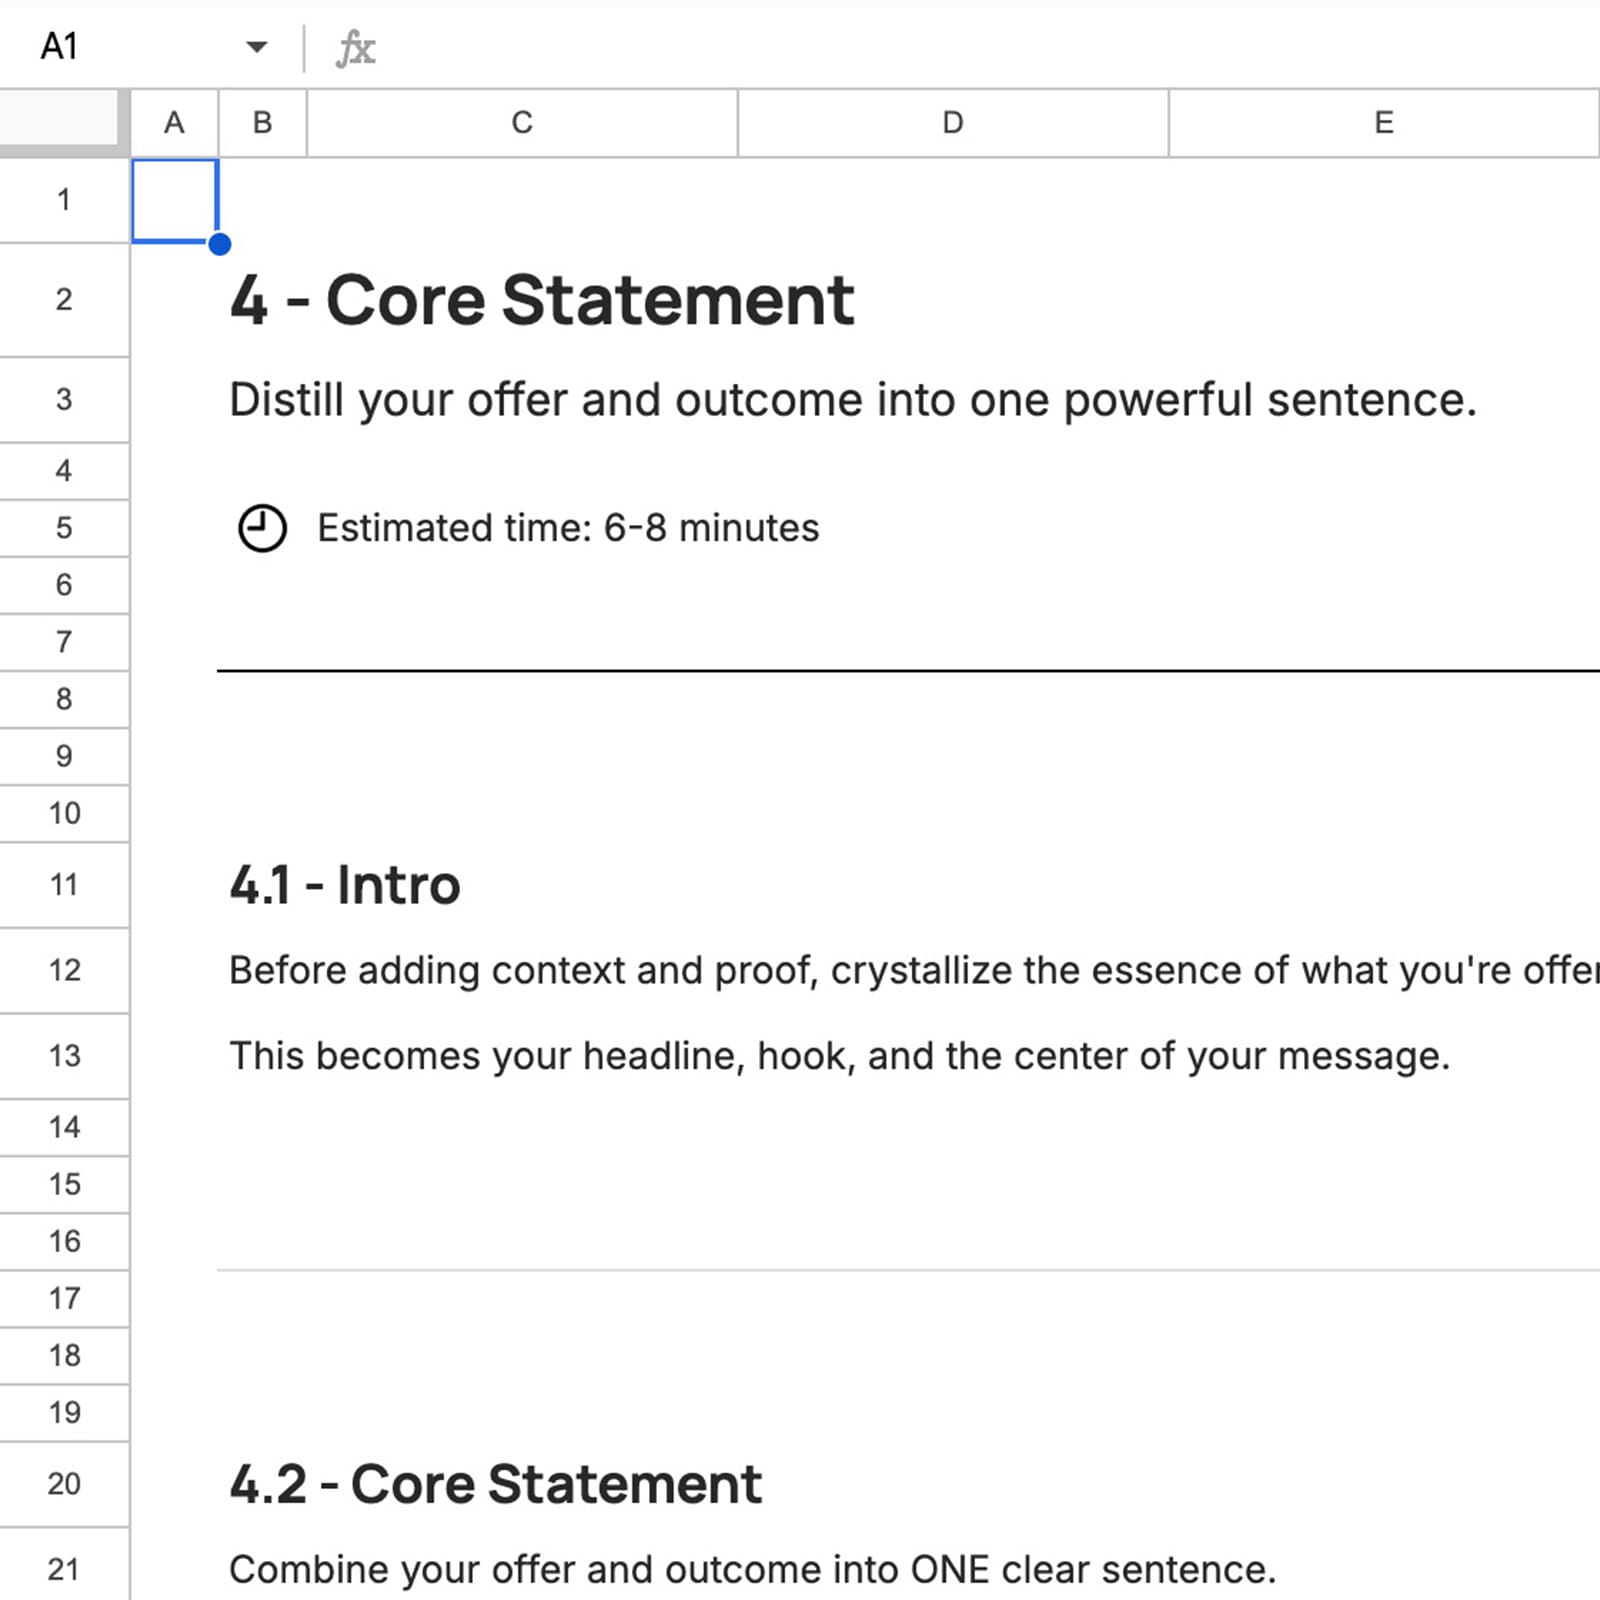Click the '4.1 - Intro' heading cell

[x=344, y=884]
